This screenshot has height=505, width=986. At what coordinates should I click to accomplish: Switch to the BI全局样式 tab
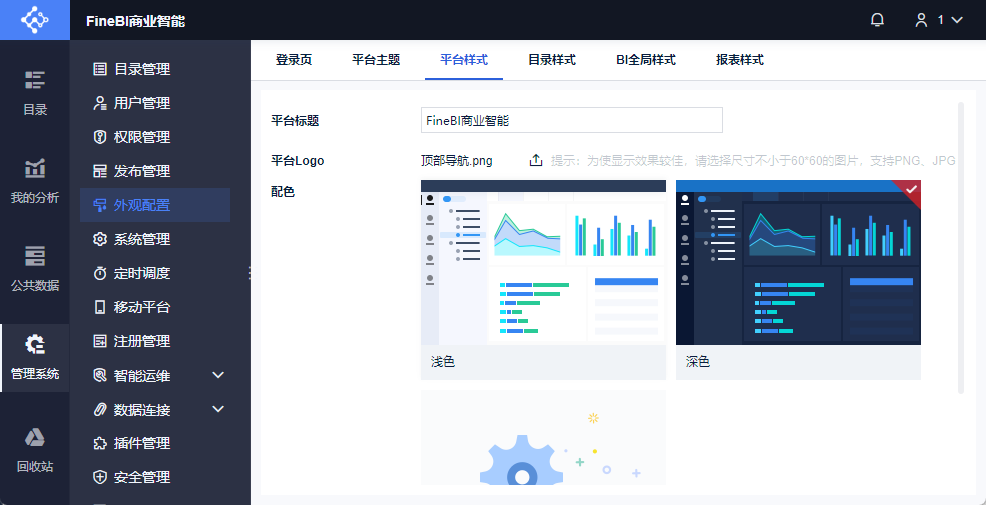tap(646, 60)
